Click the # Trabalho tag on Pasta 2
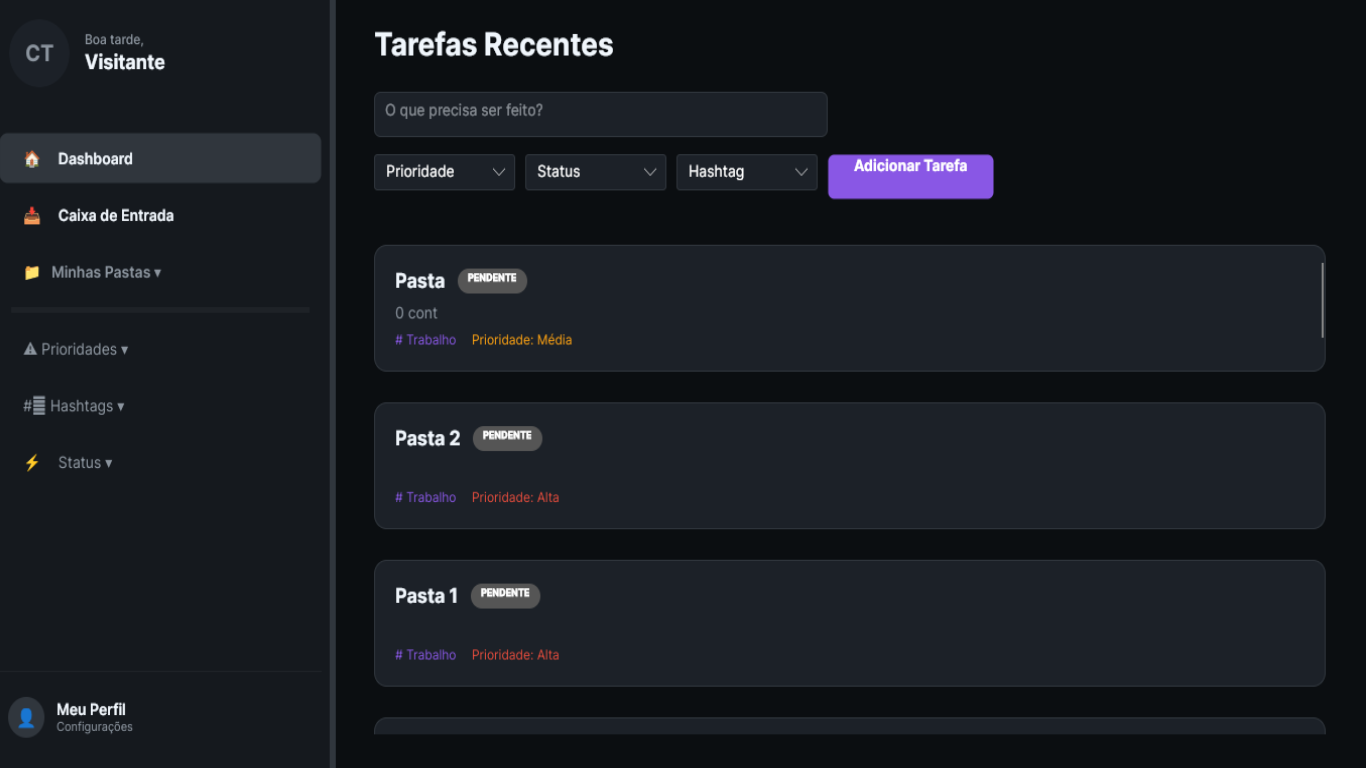 (425, 497)
